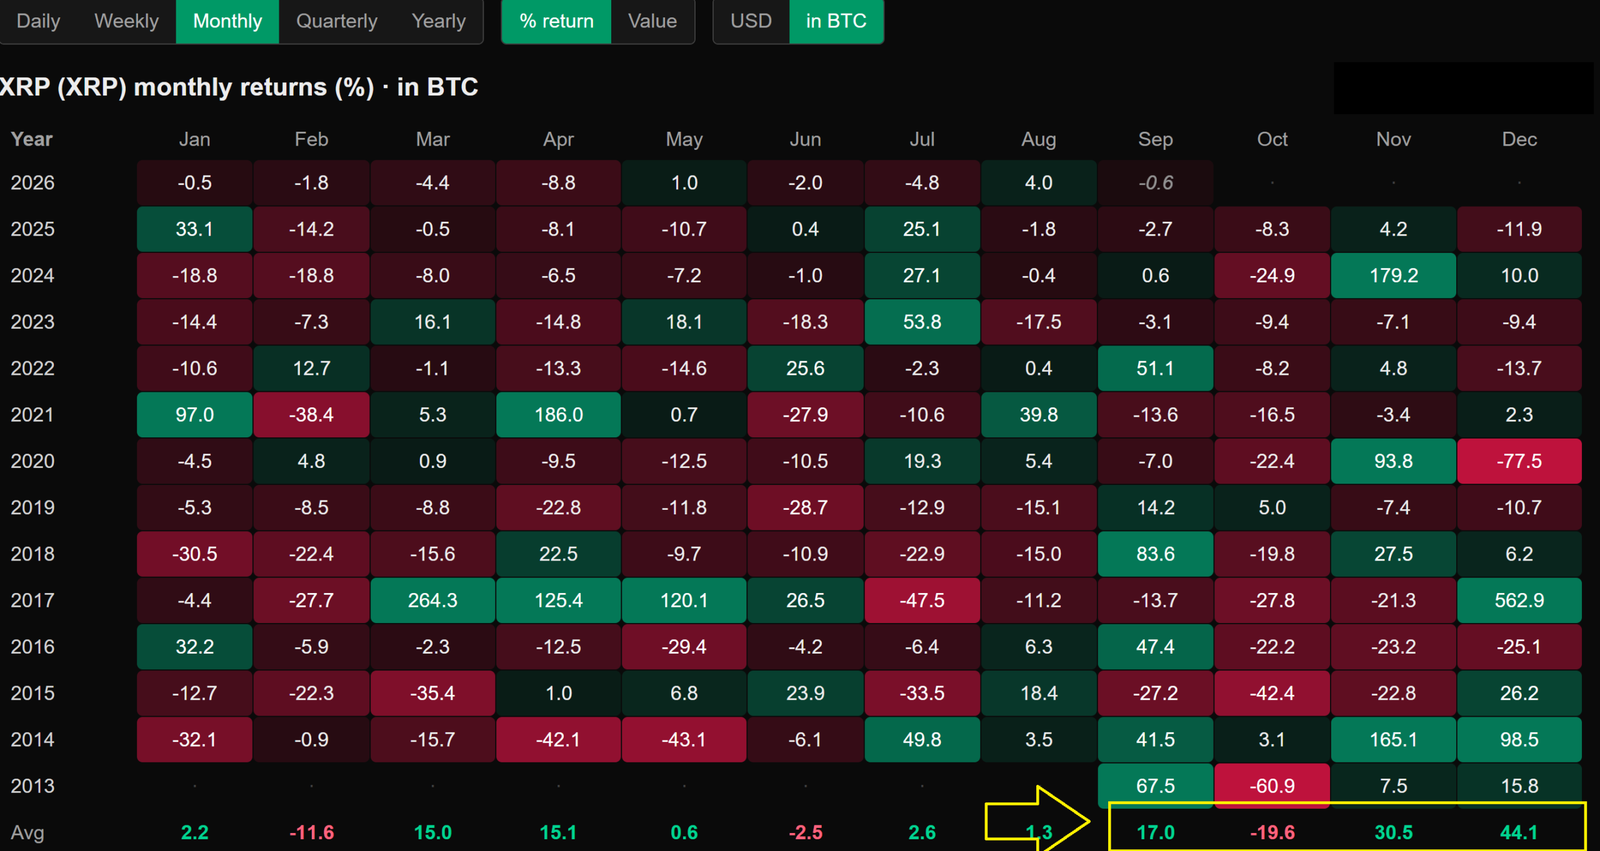Click the -11.6 February average value
This screenshot has height=851, width=1600.
311,833
